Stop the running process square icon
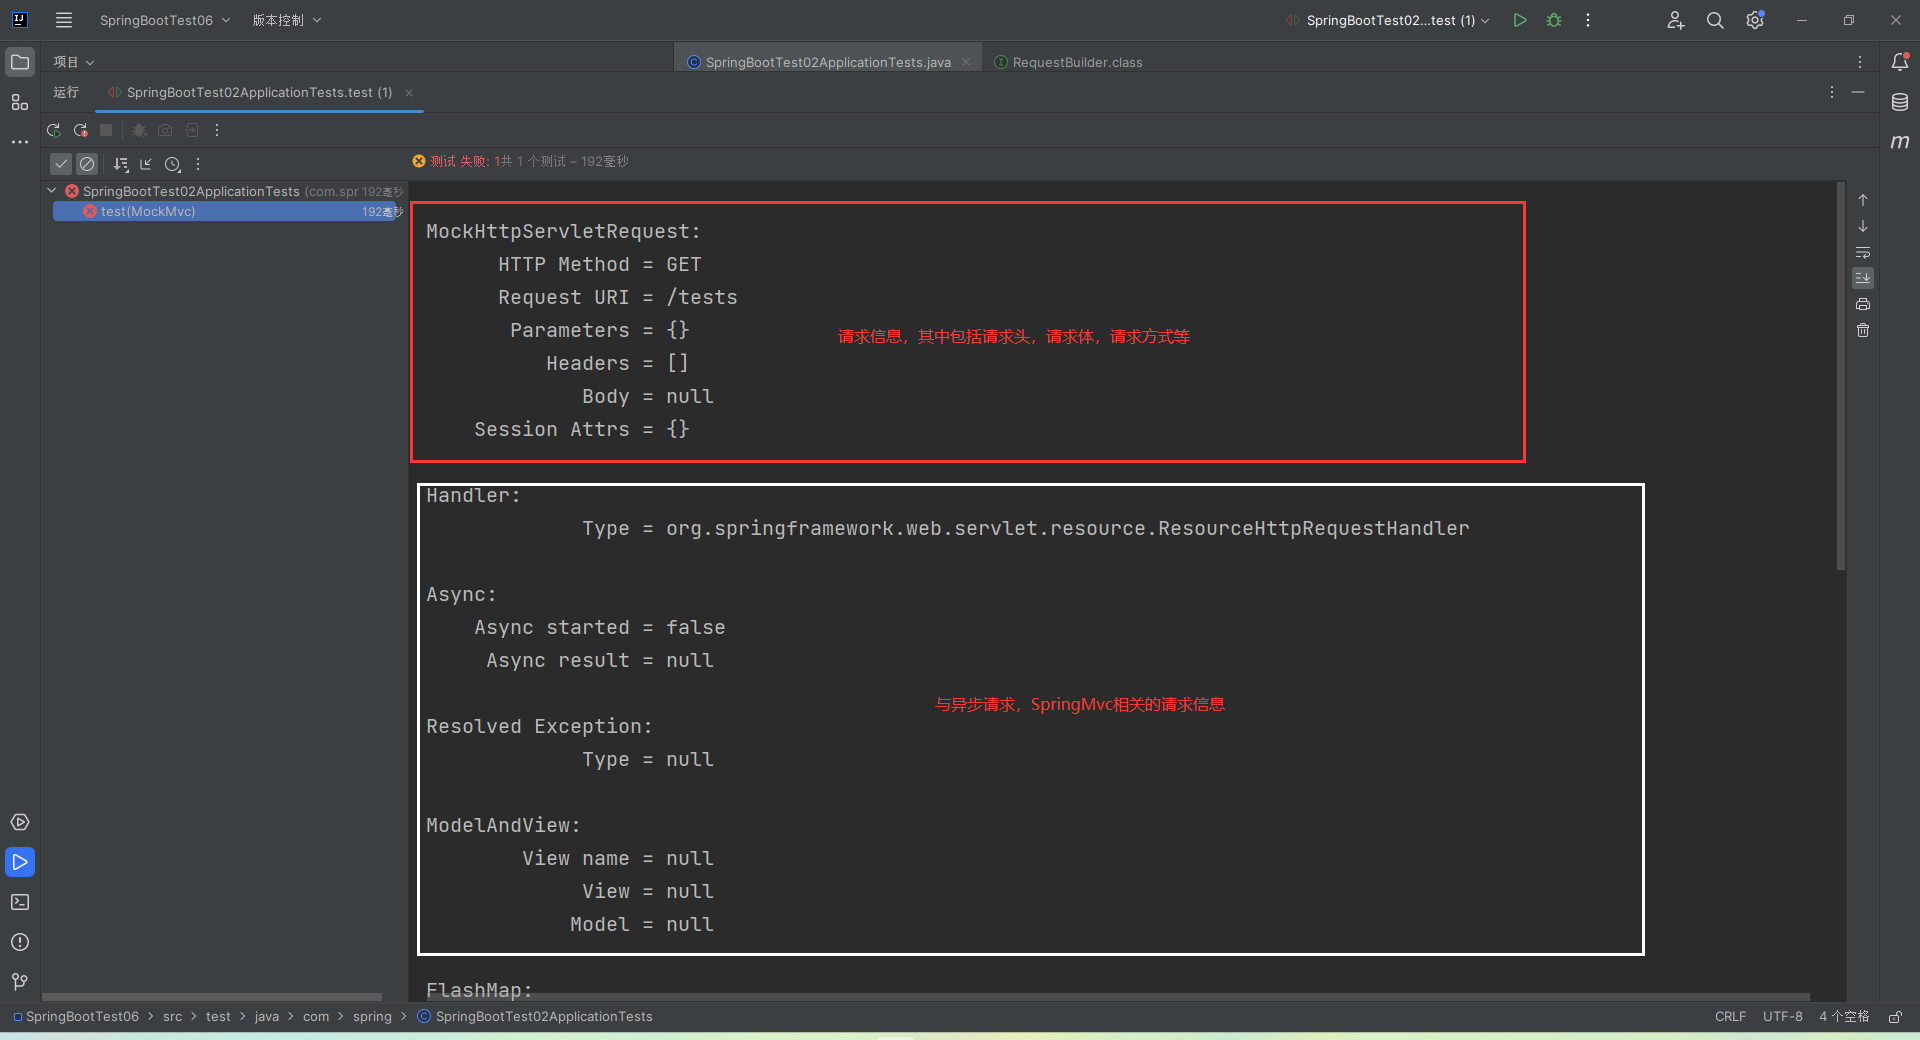The image size is (1920, 1040). tap(106, 130)
